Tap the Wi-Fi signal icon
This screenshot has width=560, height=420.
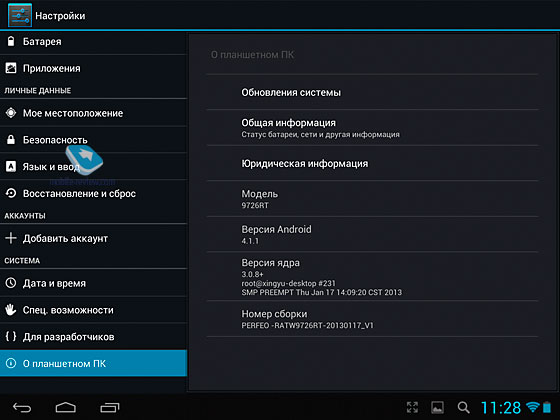coord(533,407)
